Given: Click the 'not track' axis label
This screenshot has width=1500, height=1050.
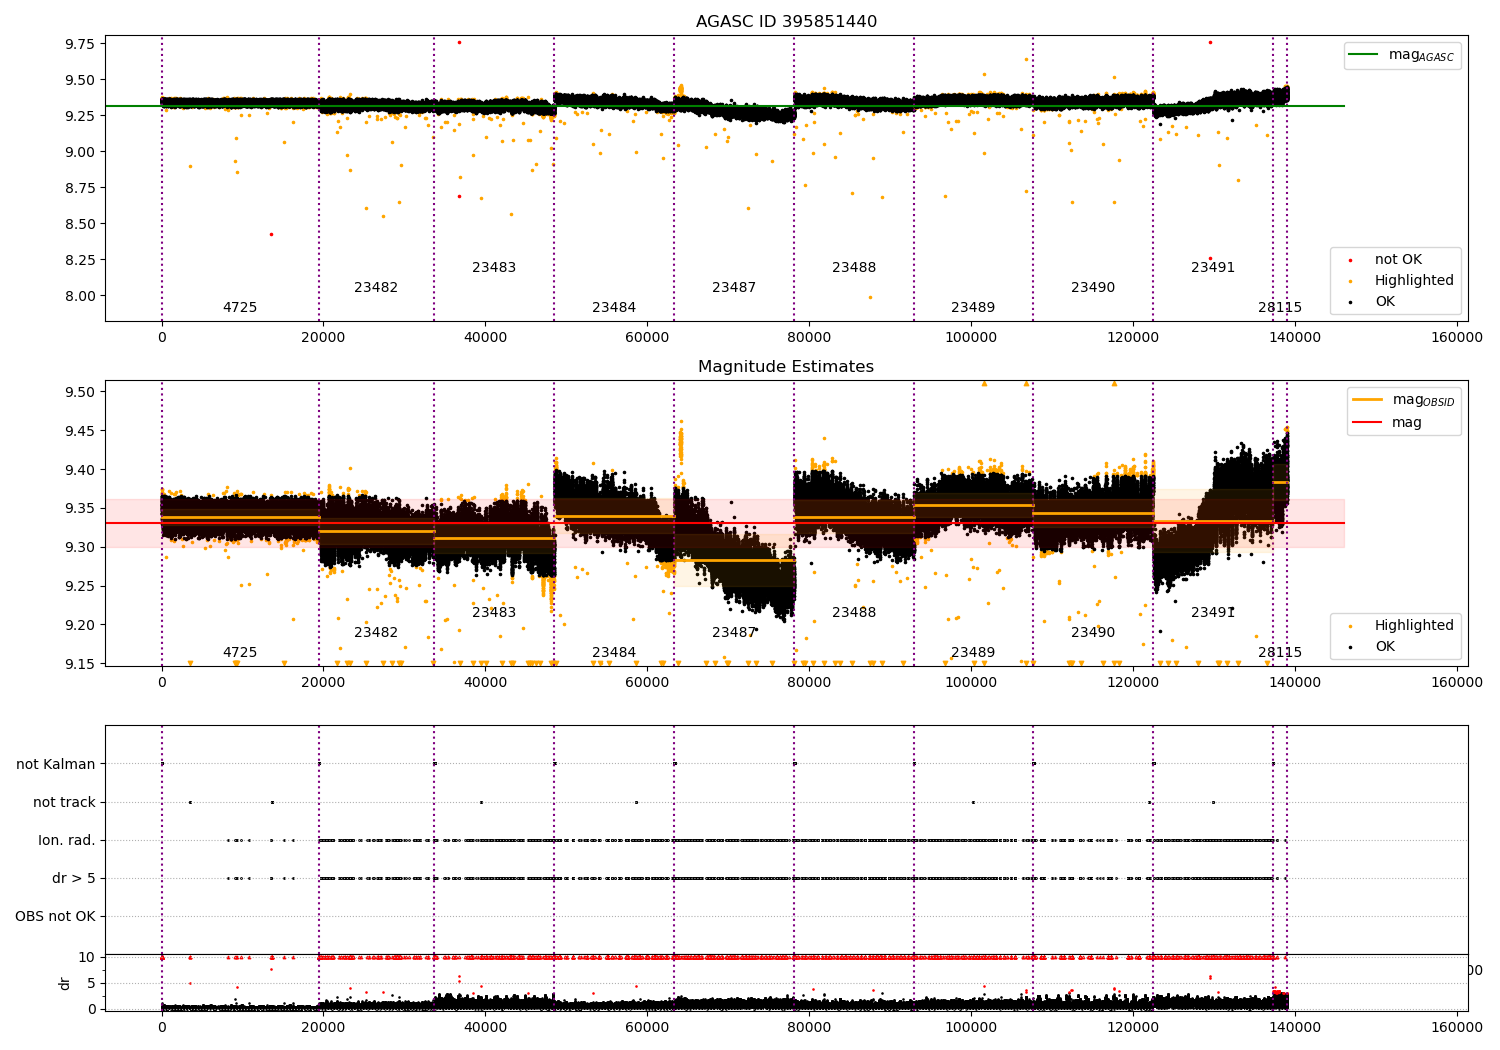Looking at the screenshot, I should point(64,802).
